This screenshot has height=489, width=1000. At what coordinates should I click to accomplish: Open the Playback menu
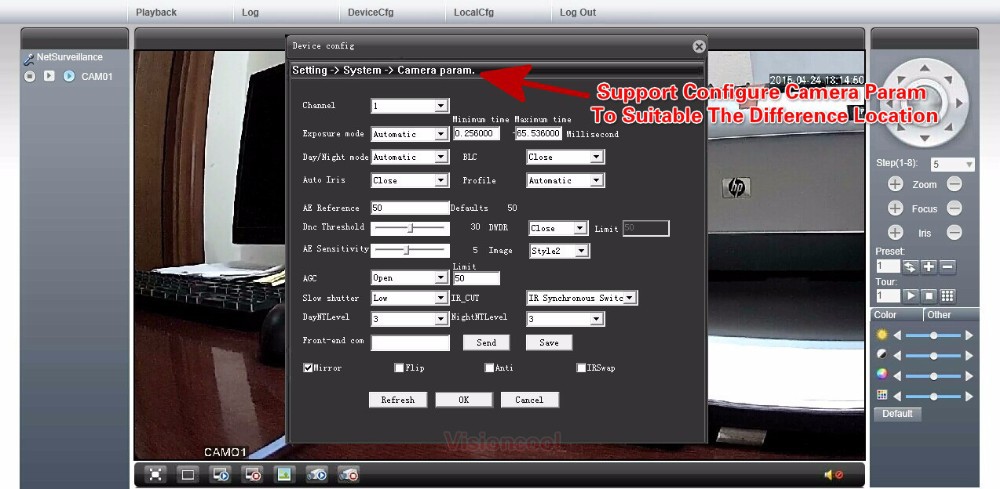click(x=156, y=12)
